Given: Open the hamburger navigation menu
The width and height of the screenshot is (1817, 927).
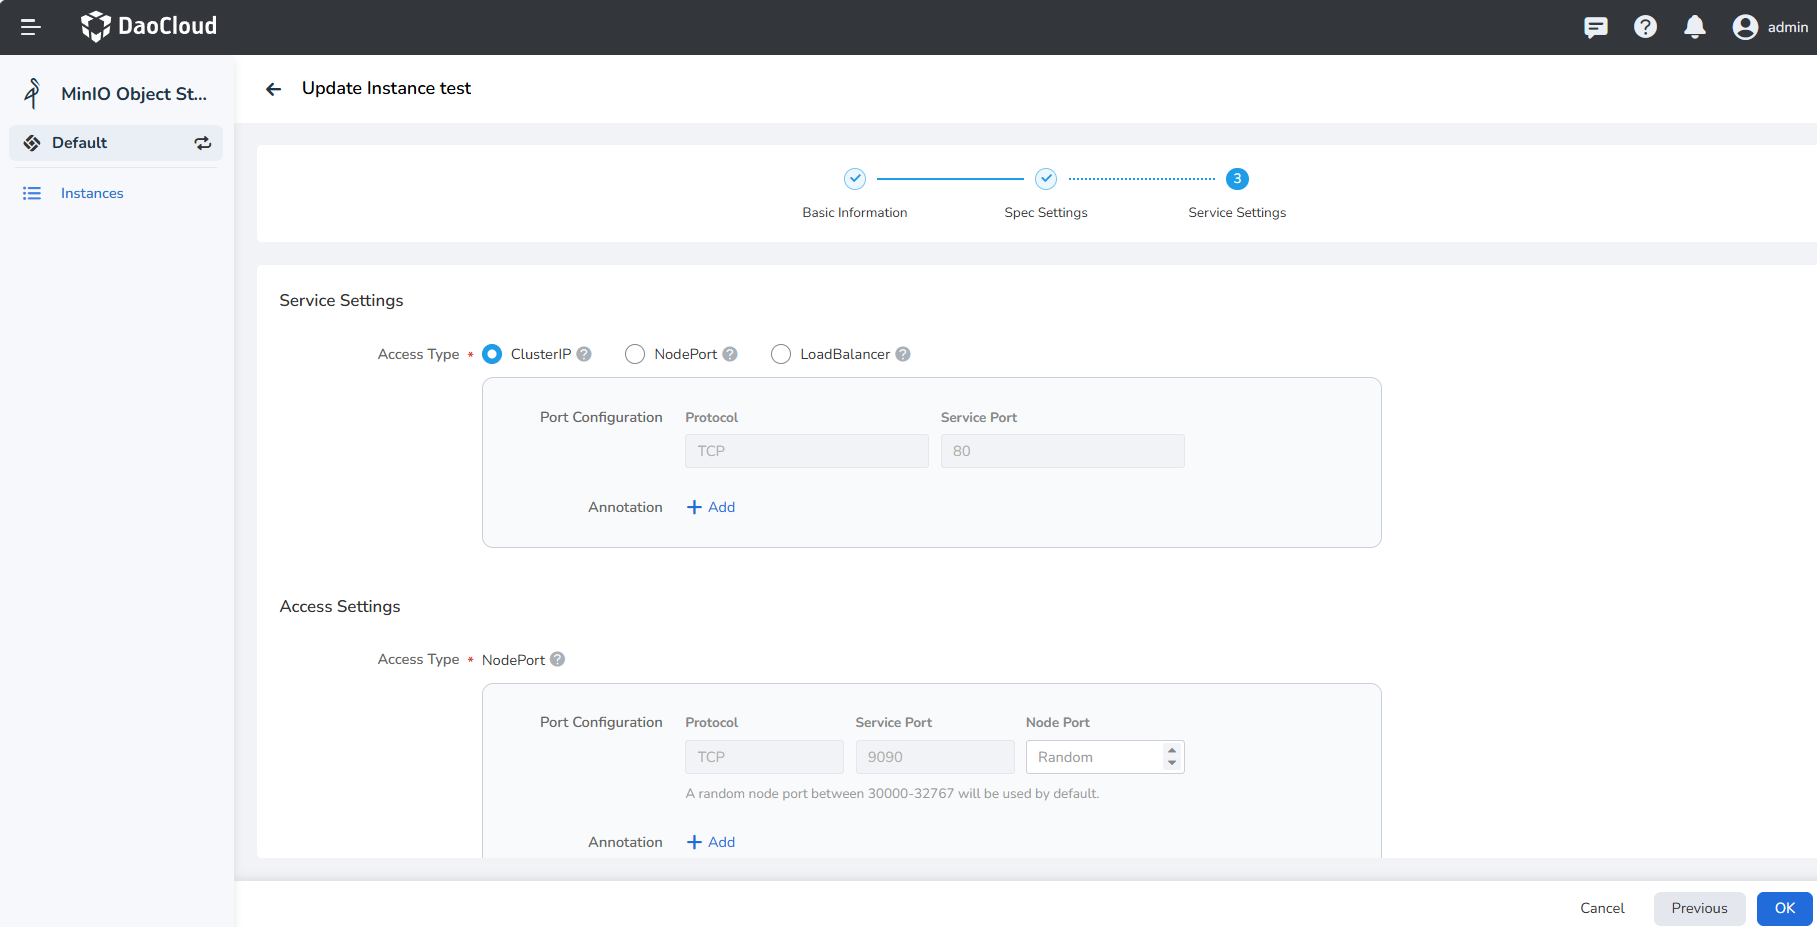Looking at the screenshot, I should [x=30, y=27].
